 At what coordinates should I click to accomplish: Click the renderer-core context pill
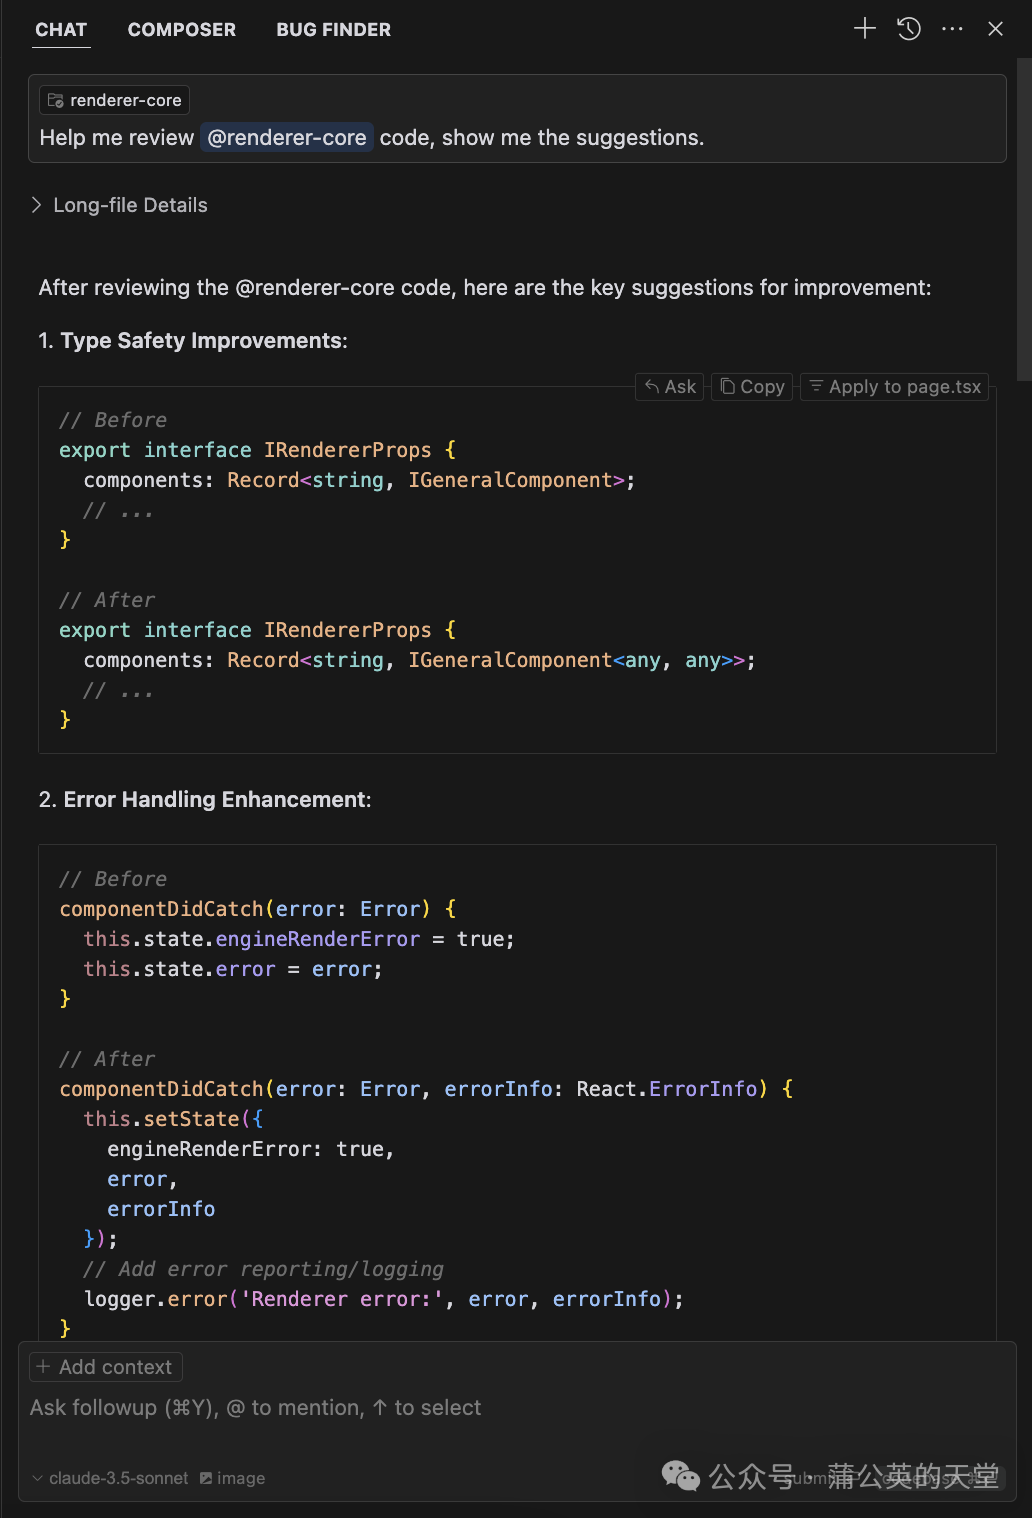tap(114, 100)
